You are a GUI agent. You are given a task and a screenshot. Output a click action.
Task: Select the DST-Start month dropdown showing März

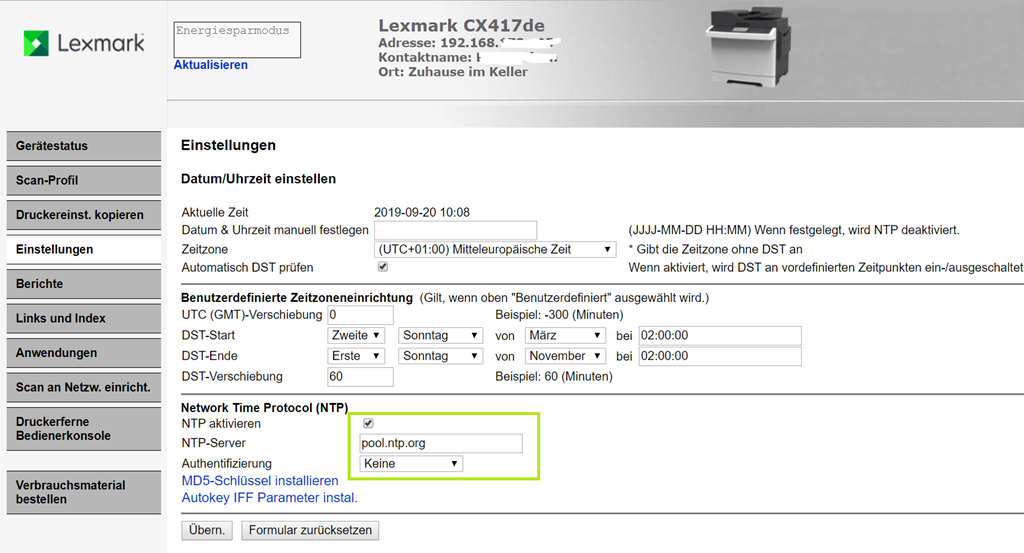[x=565, y=336]
